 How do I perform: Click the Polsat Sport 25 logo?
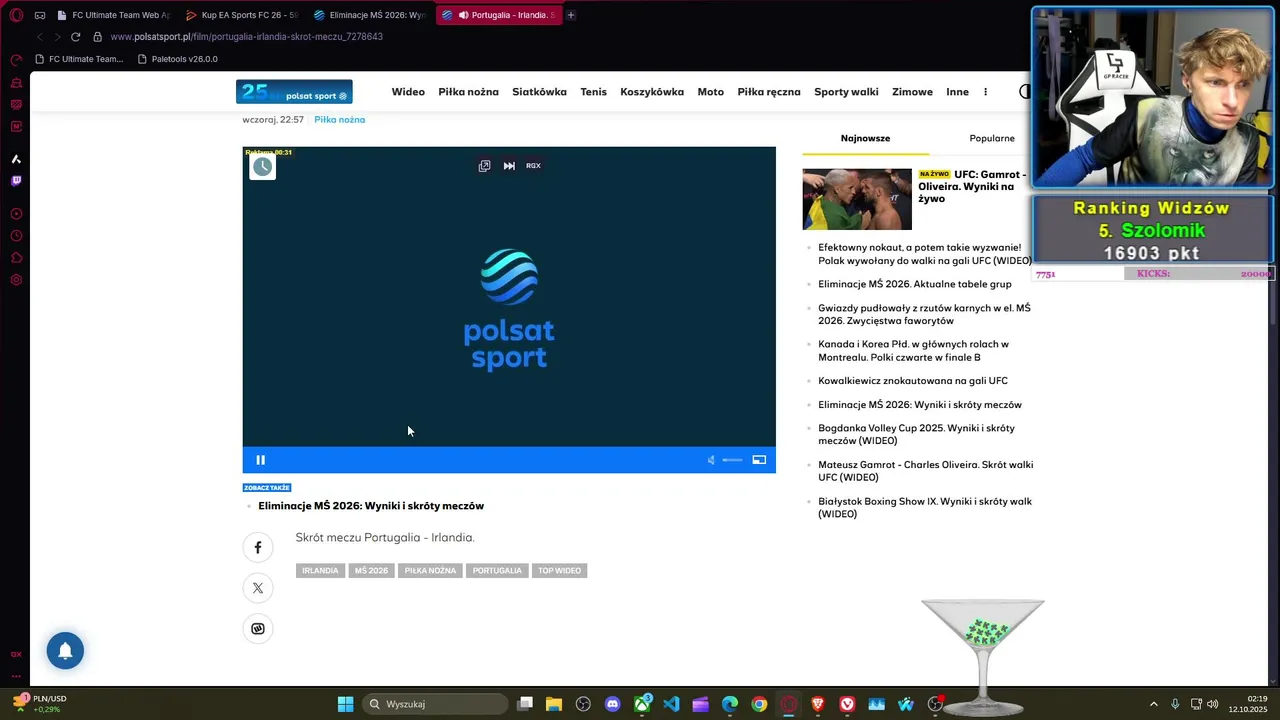294,92
